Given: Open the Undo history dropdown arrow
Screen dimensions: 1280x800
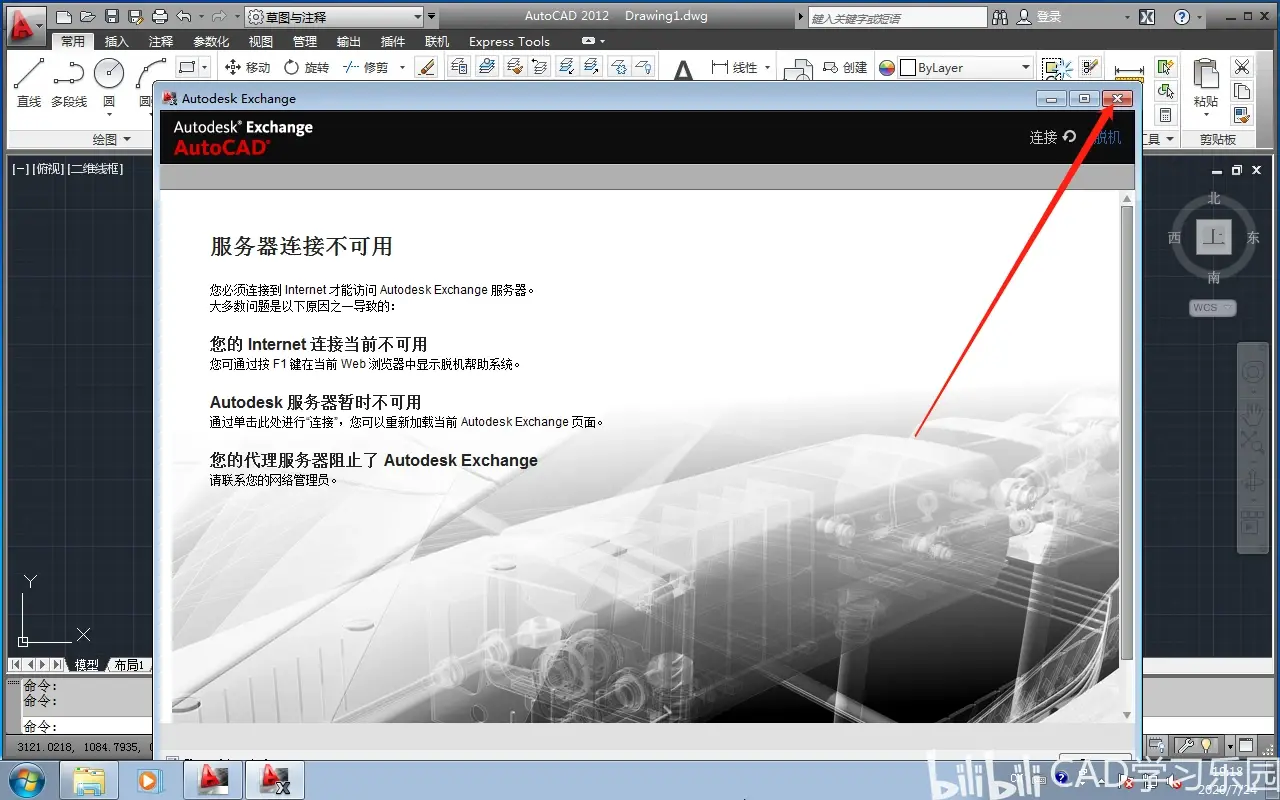Looking at the screenshot, I should point(201,17).
